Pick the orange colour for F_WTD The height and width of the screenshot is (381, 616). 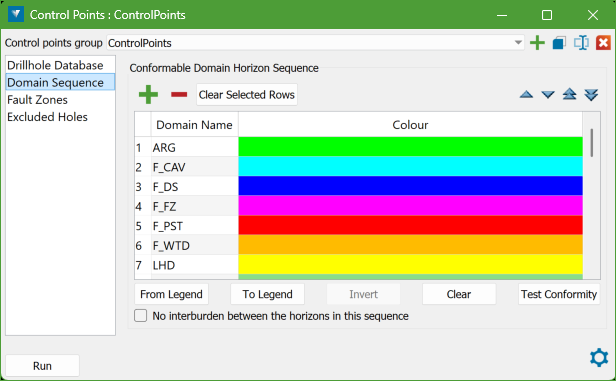click(410, 245)
